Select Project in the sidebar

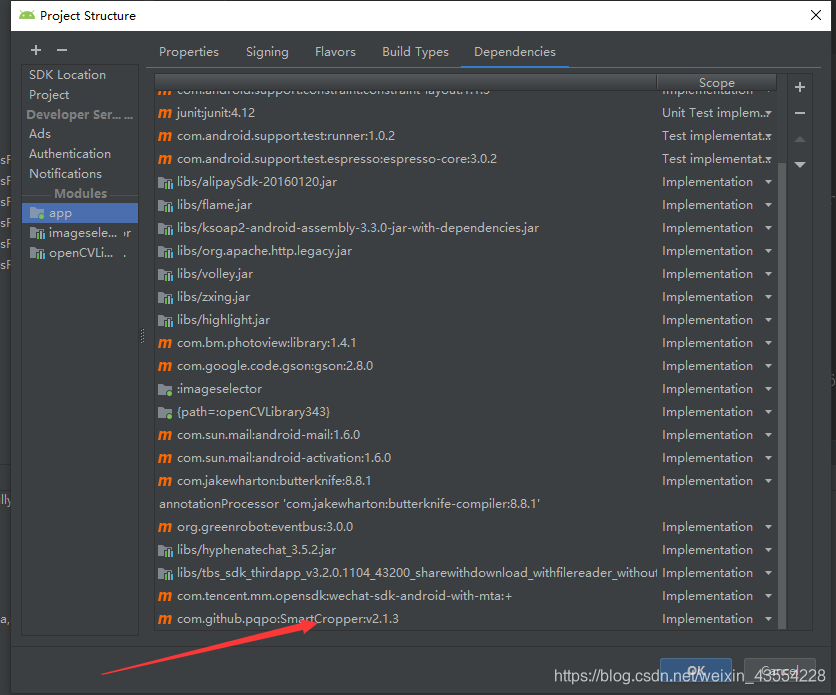click(x=49, y=95)
